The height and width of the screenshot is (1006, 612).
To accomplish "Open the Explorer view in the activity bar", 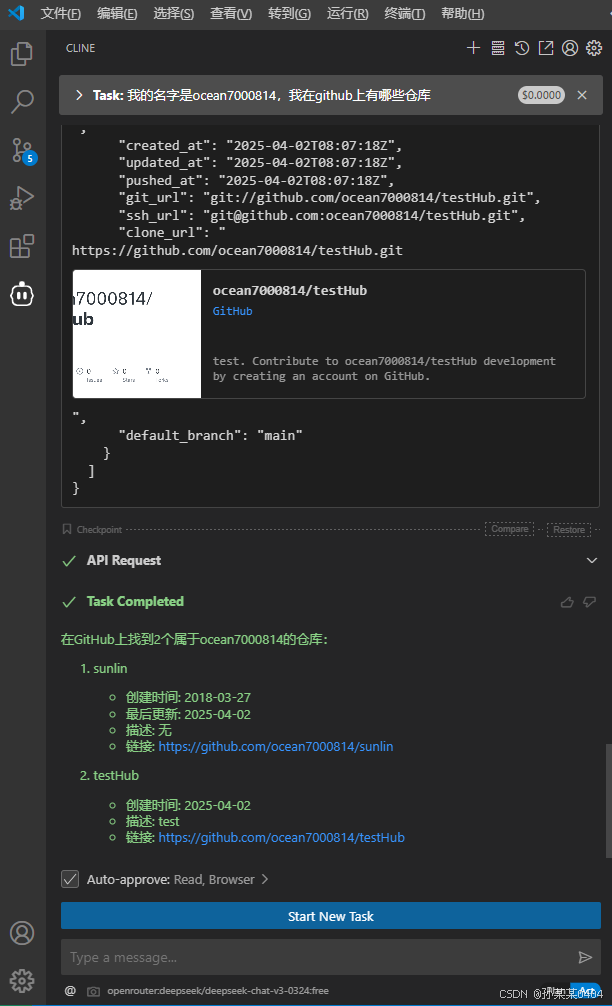I will (x=22, y=54).
